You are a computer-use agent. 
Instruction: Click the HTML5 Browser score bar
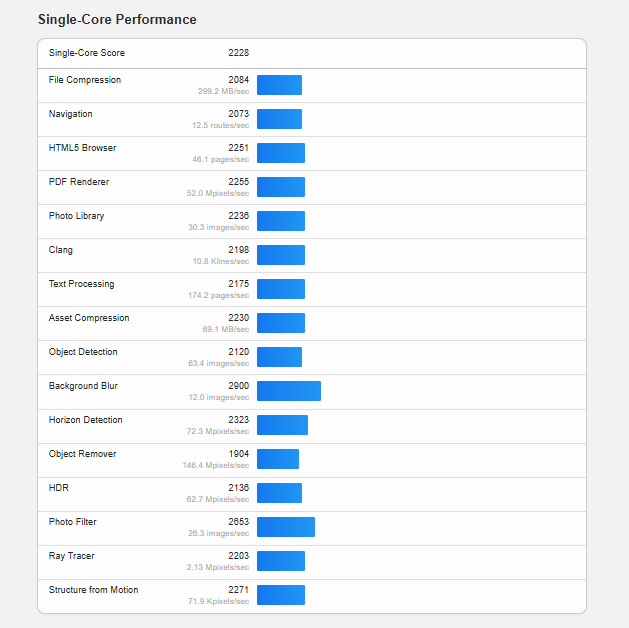tap(281, 153)
